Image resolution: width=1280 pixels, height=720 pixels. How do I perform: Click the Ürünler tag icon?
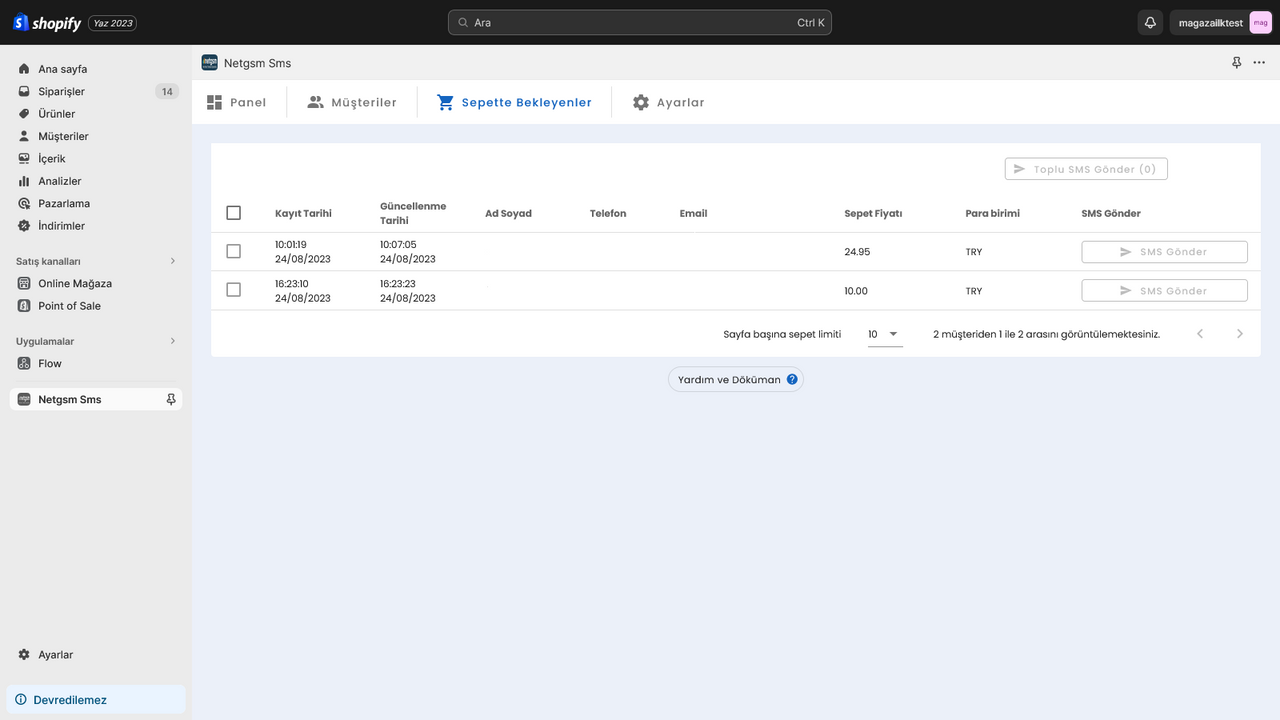pos(24,114)
